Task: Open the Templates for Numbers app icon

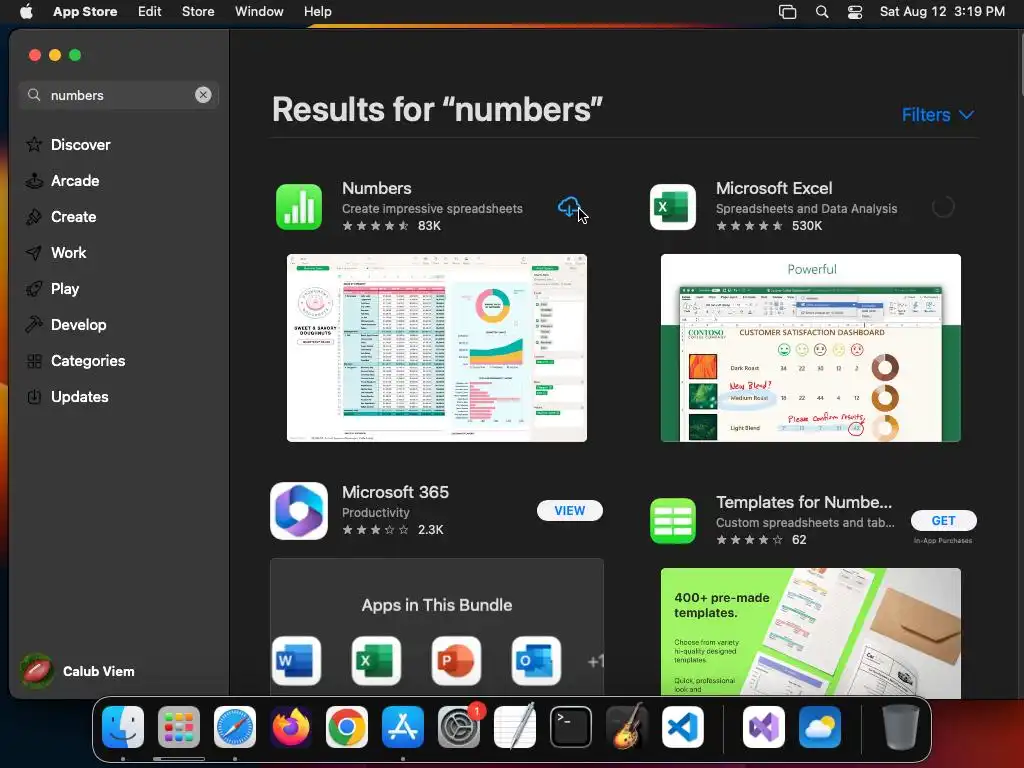Action: pyautogui.click(x=673, y=520)
